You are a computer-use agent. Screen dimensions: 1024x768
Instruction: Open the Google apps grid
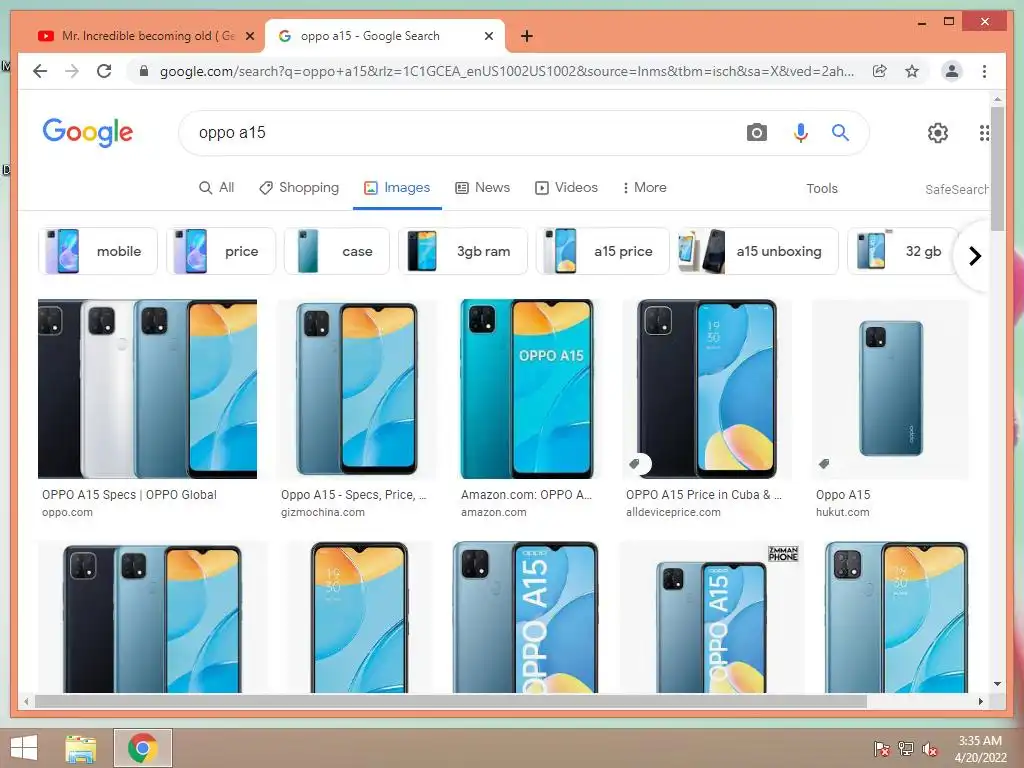pyautogui.click(x=984, y=133)
